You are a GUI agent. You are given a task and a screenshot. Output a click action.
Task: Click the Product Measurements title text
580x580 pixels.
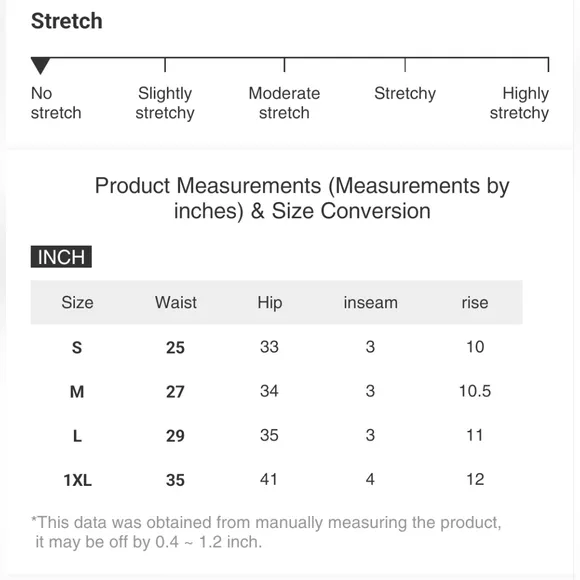point(302,198)
